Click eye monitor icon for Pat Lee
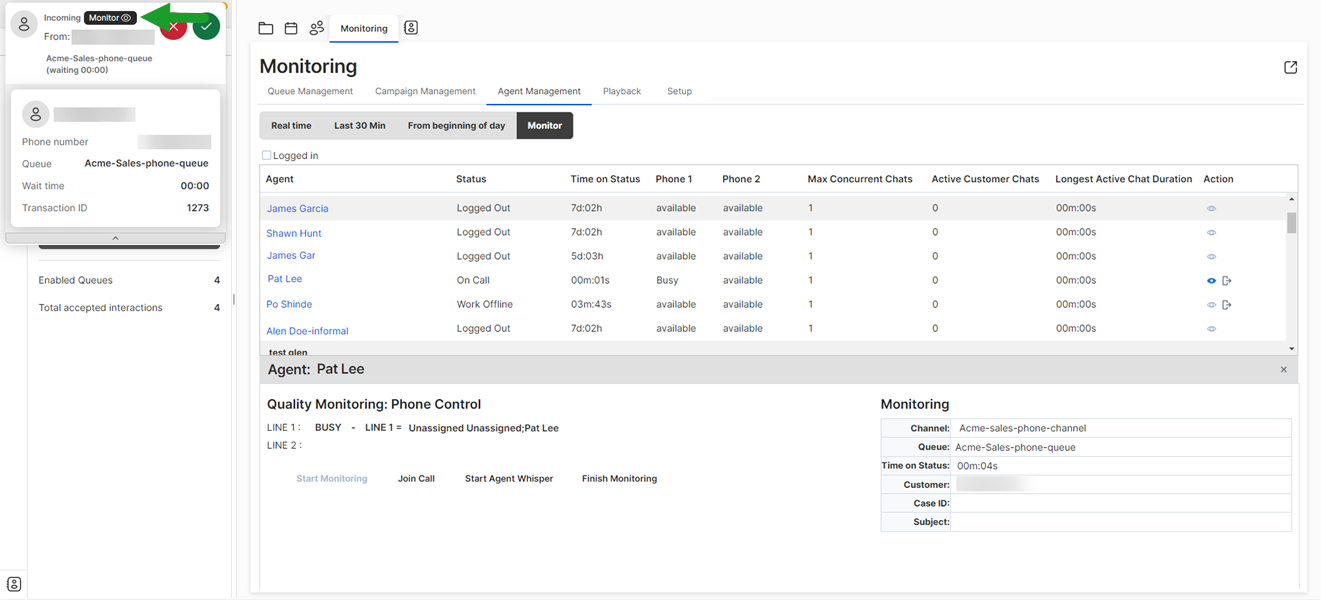The image size is (1321, 600). 1211,281
